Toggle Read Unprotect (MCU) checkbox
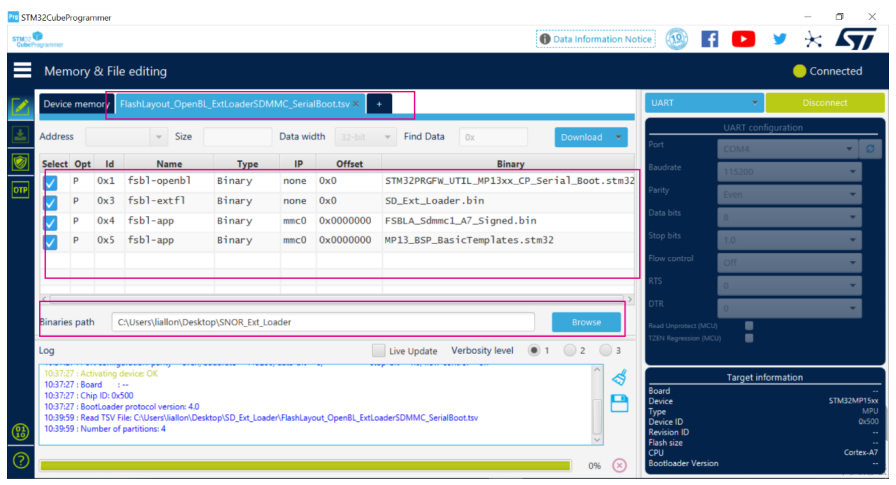Viewport: 896px width, 485px height. (749, 326)
